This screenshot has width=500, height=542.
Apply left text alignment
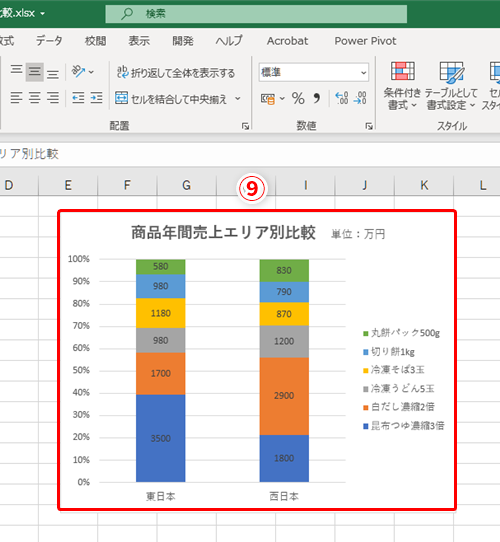[x=16, y=98]
